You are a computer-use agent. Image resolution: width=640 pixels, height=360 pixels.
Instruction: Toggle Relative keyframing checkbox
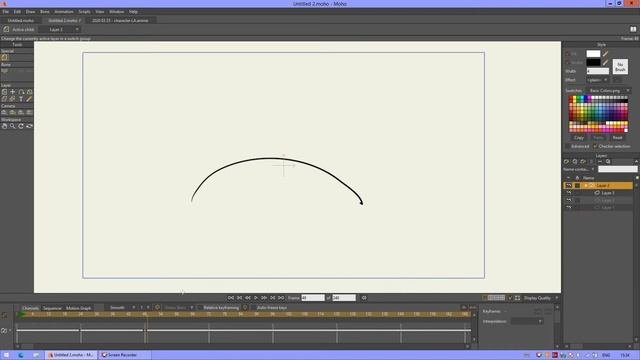pos(200,308)
